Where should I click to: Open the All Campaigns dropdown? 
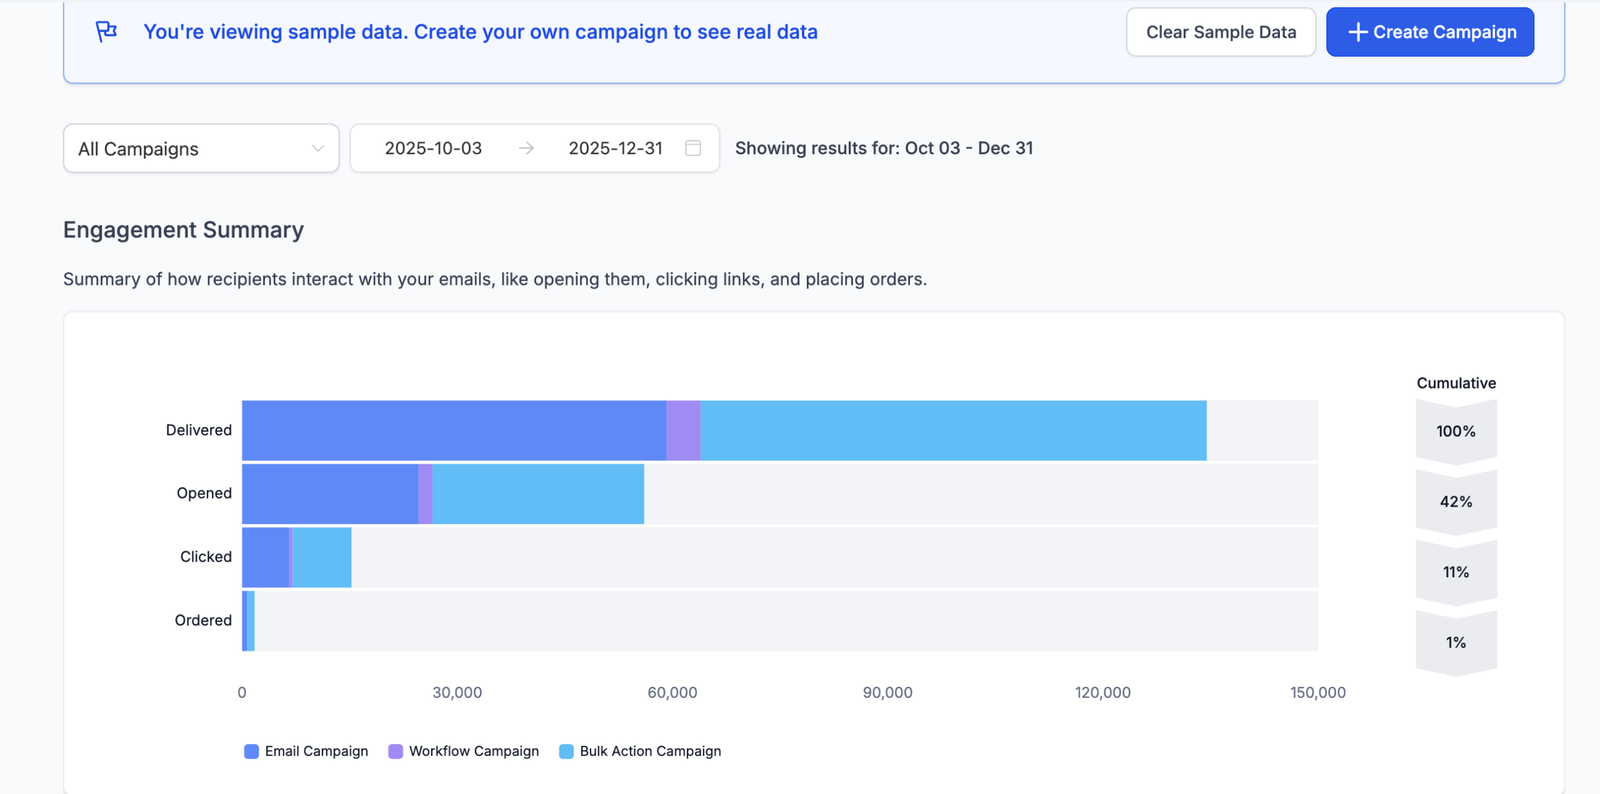coord(200,149)
